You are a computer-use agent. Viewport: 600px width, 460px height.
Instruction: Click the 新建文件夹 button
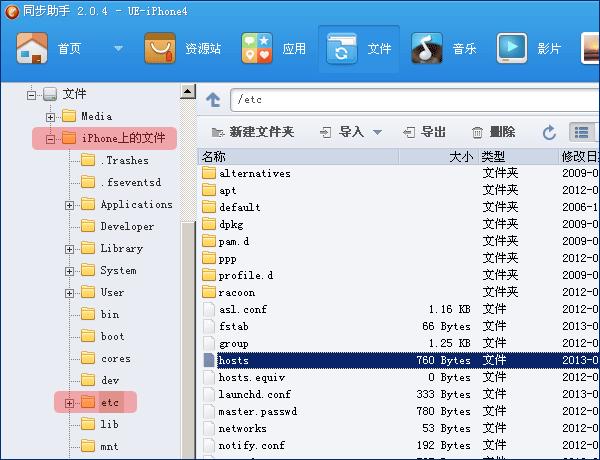(253, 132)
